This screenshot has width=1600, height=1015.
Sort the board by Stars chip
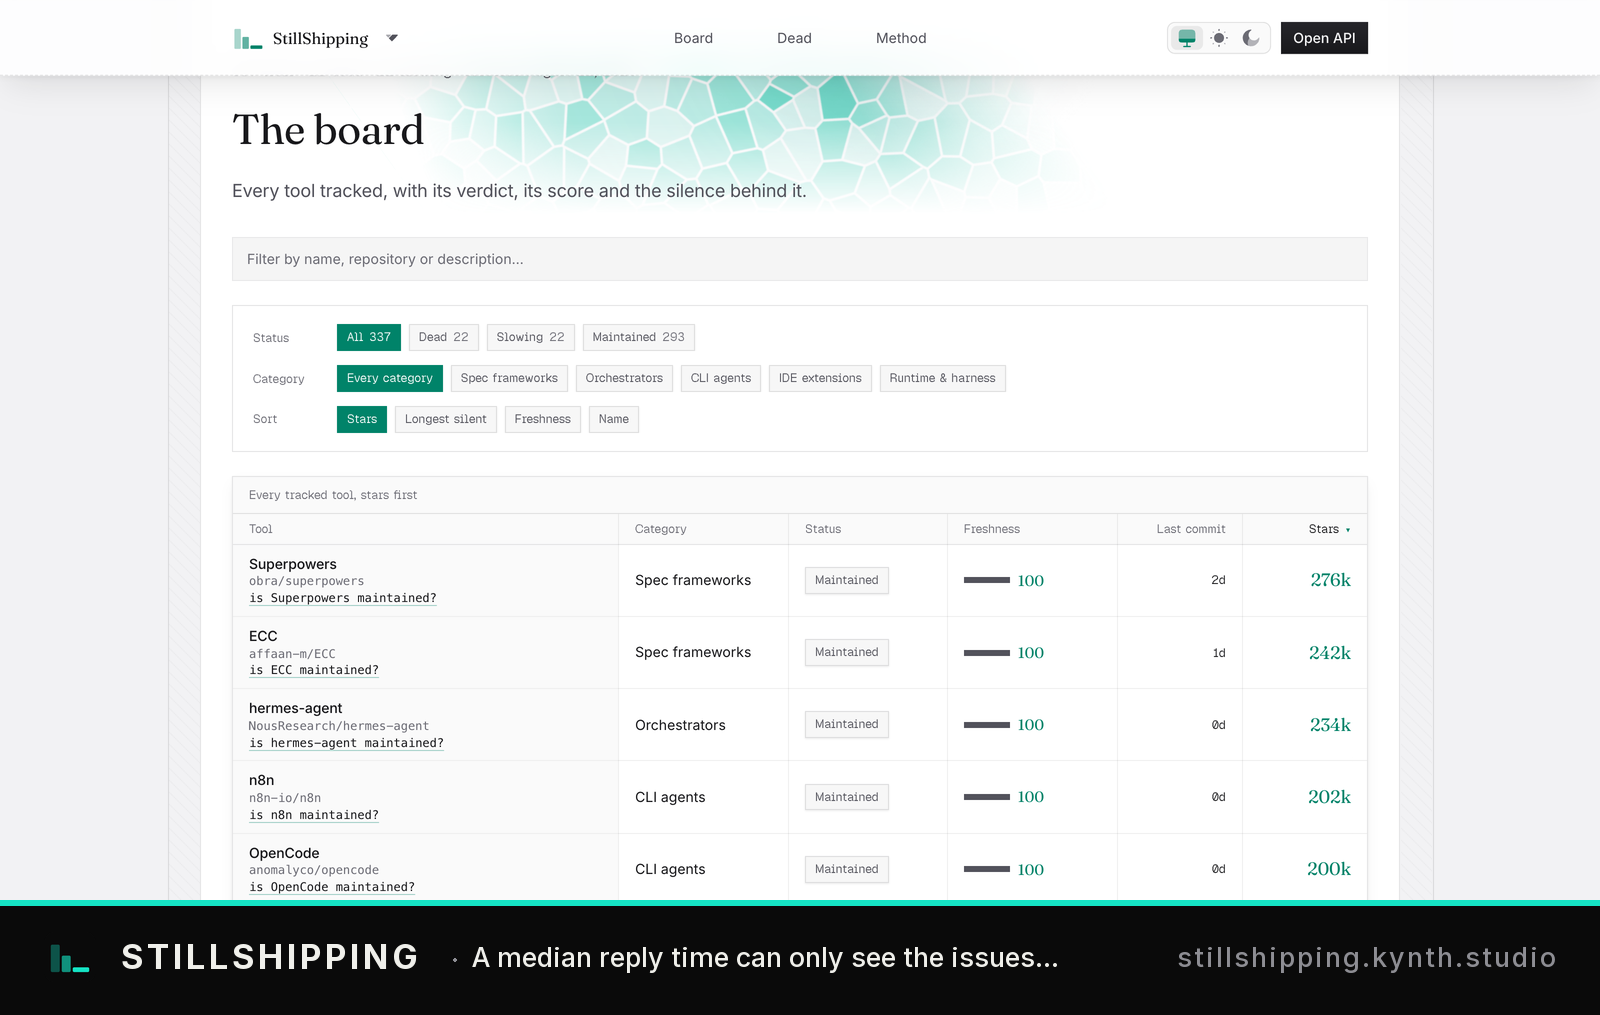(x=362, y=419)
